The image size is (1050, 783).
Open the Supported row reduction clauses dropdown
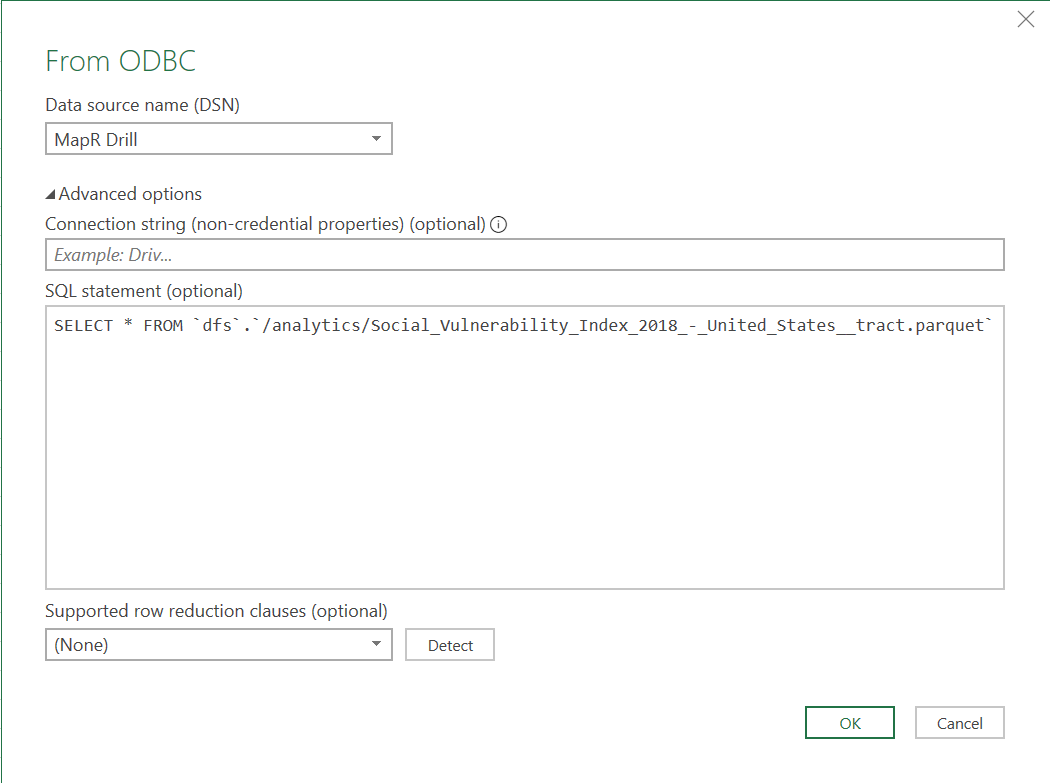pos(377,644)
